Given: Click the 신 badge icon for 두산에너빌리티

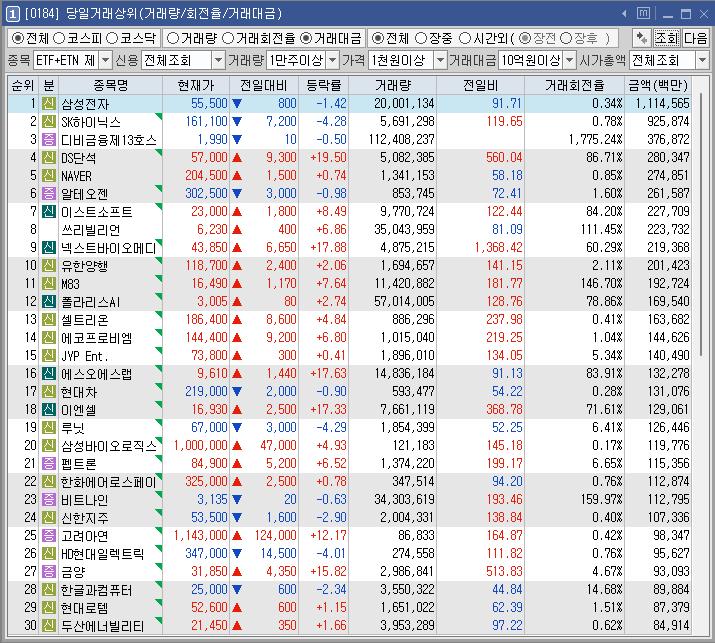Looking at the screenshot, I should 49,625.
